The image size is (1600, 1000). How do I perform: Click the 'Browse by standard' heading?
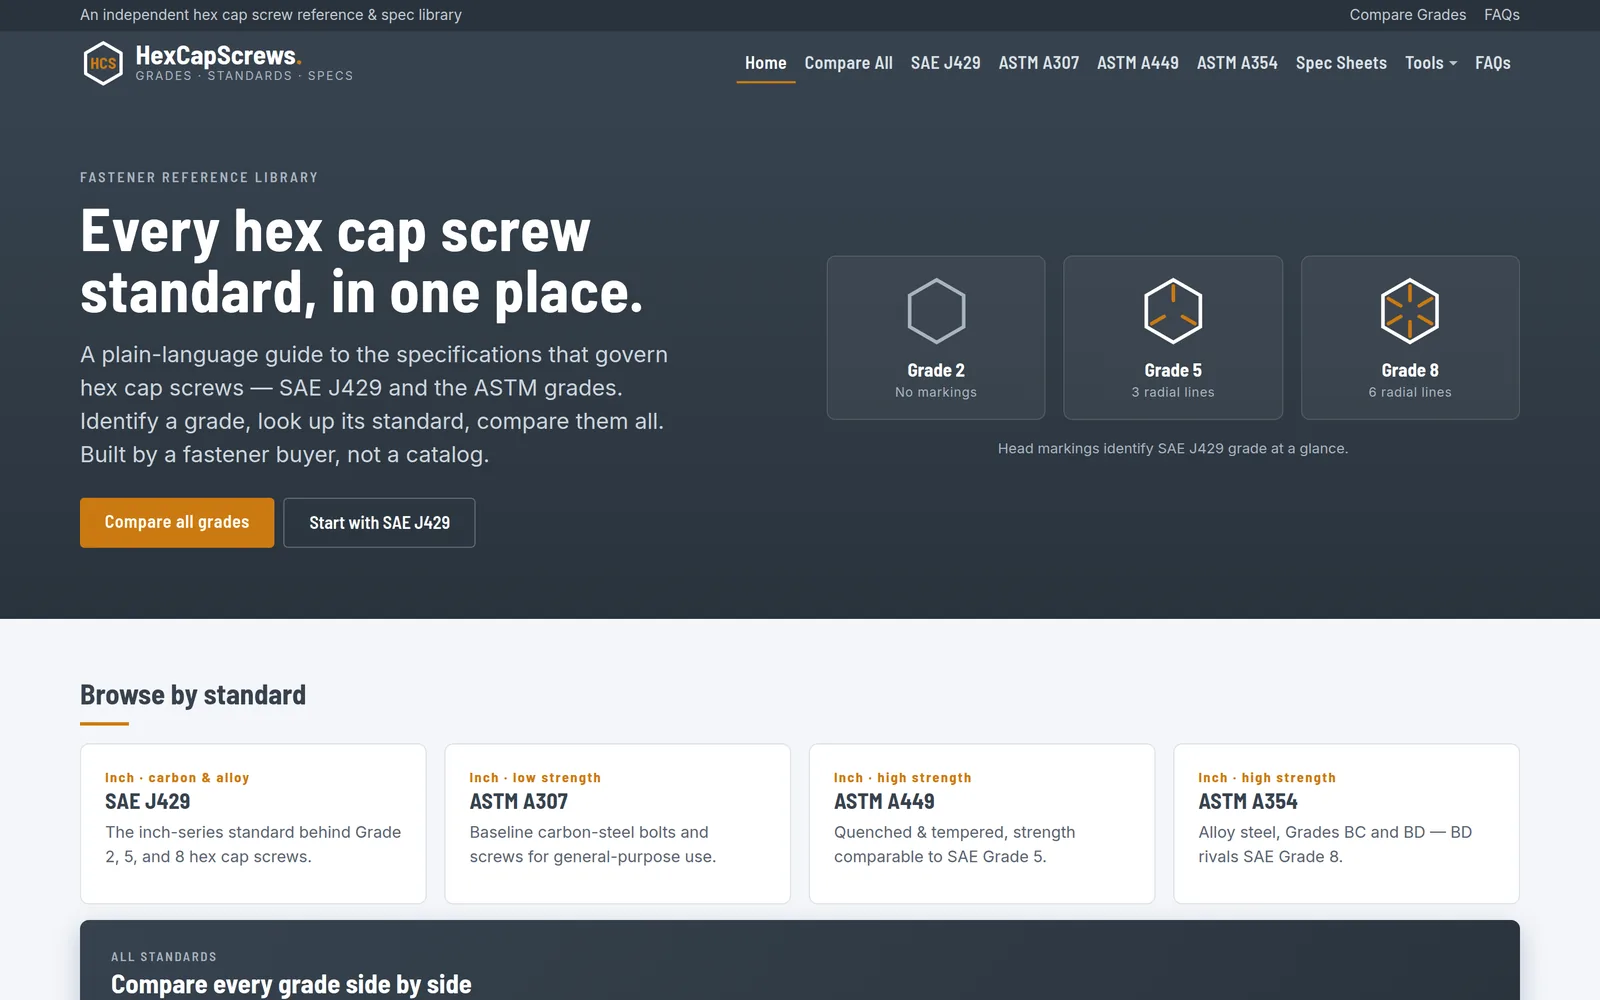(x=193, y=695)
